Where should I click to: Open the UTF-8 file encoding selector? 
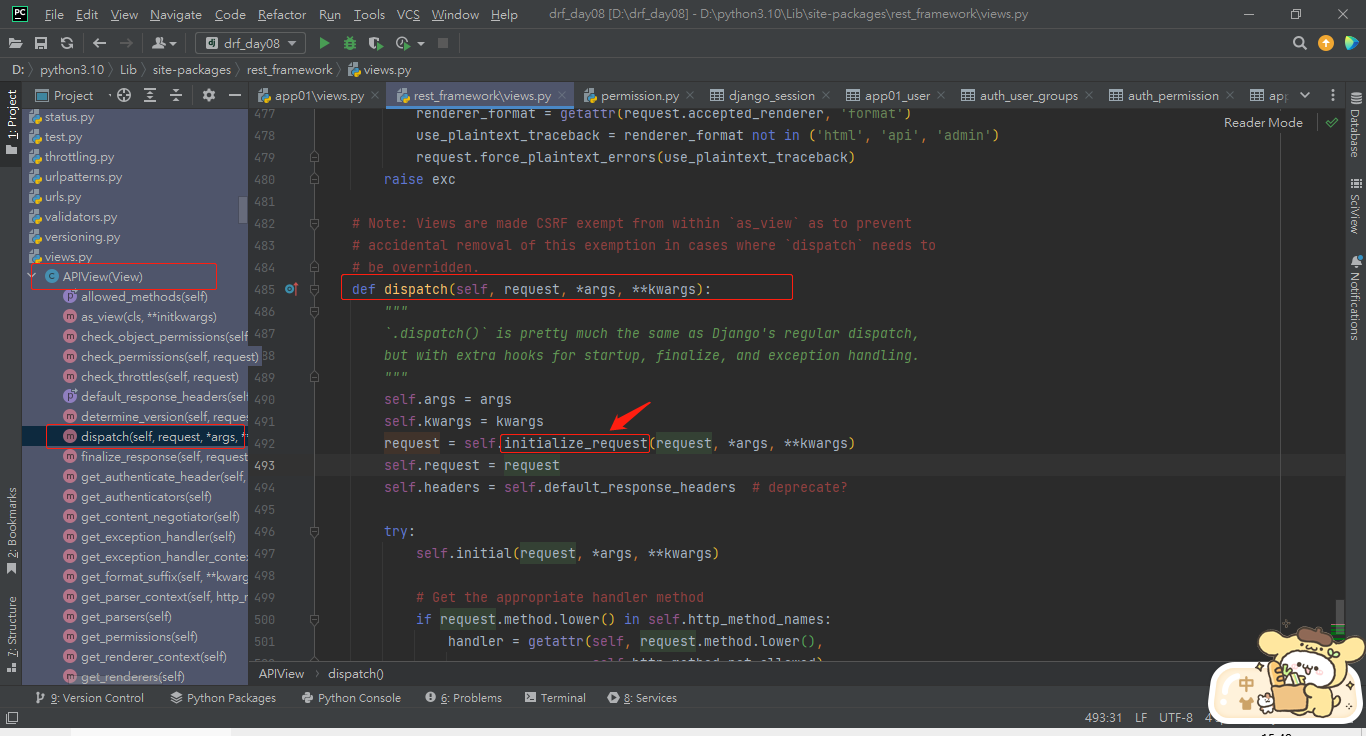pyautogui.click(x=1176, y=718)
